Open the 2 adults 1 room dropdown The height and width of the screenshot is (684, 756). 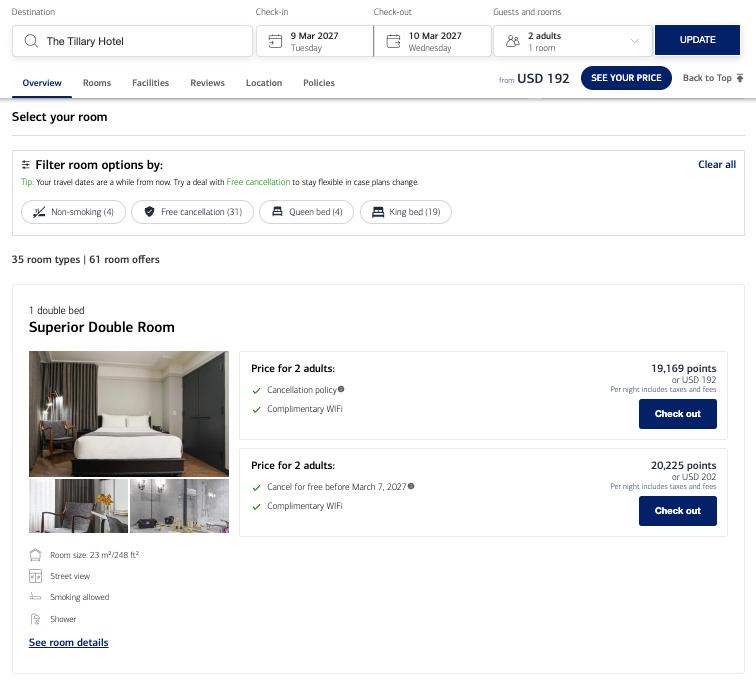[573, 41]
